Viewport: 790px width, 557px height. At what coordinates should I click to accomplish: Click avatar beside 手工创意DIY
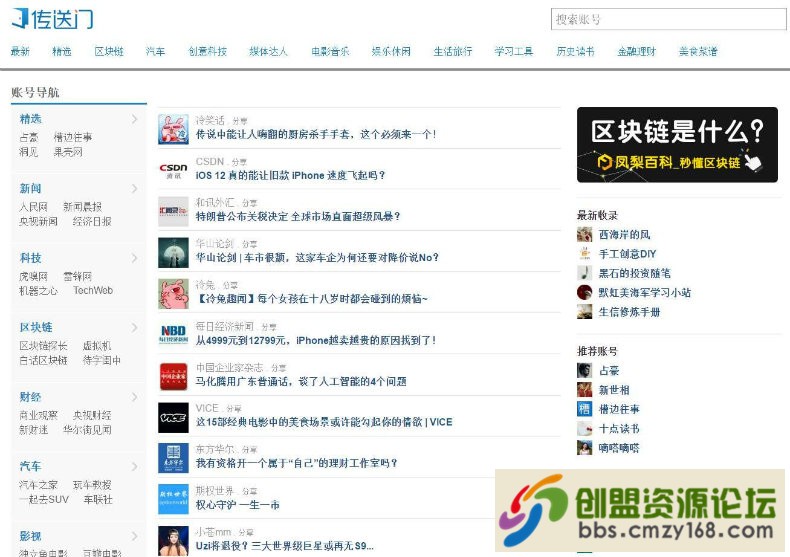584,253
